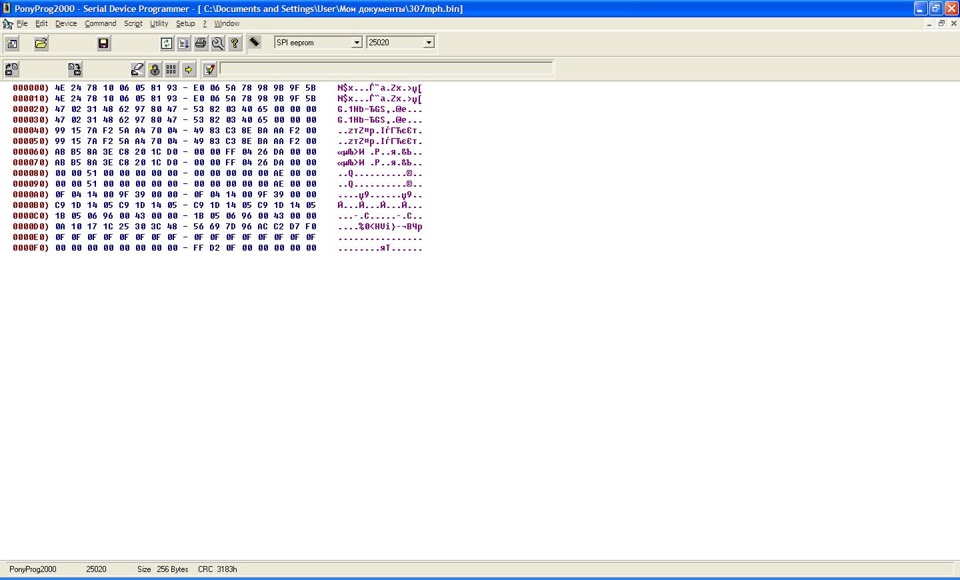Open the ? help menu

pyautogui.click(x=204, y=24)
